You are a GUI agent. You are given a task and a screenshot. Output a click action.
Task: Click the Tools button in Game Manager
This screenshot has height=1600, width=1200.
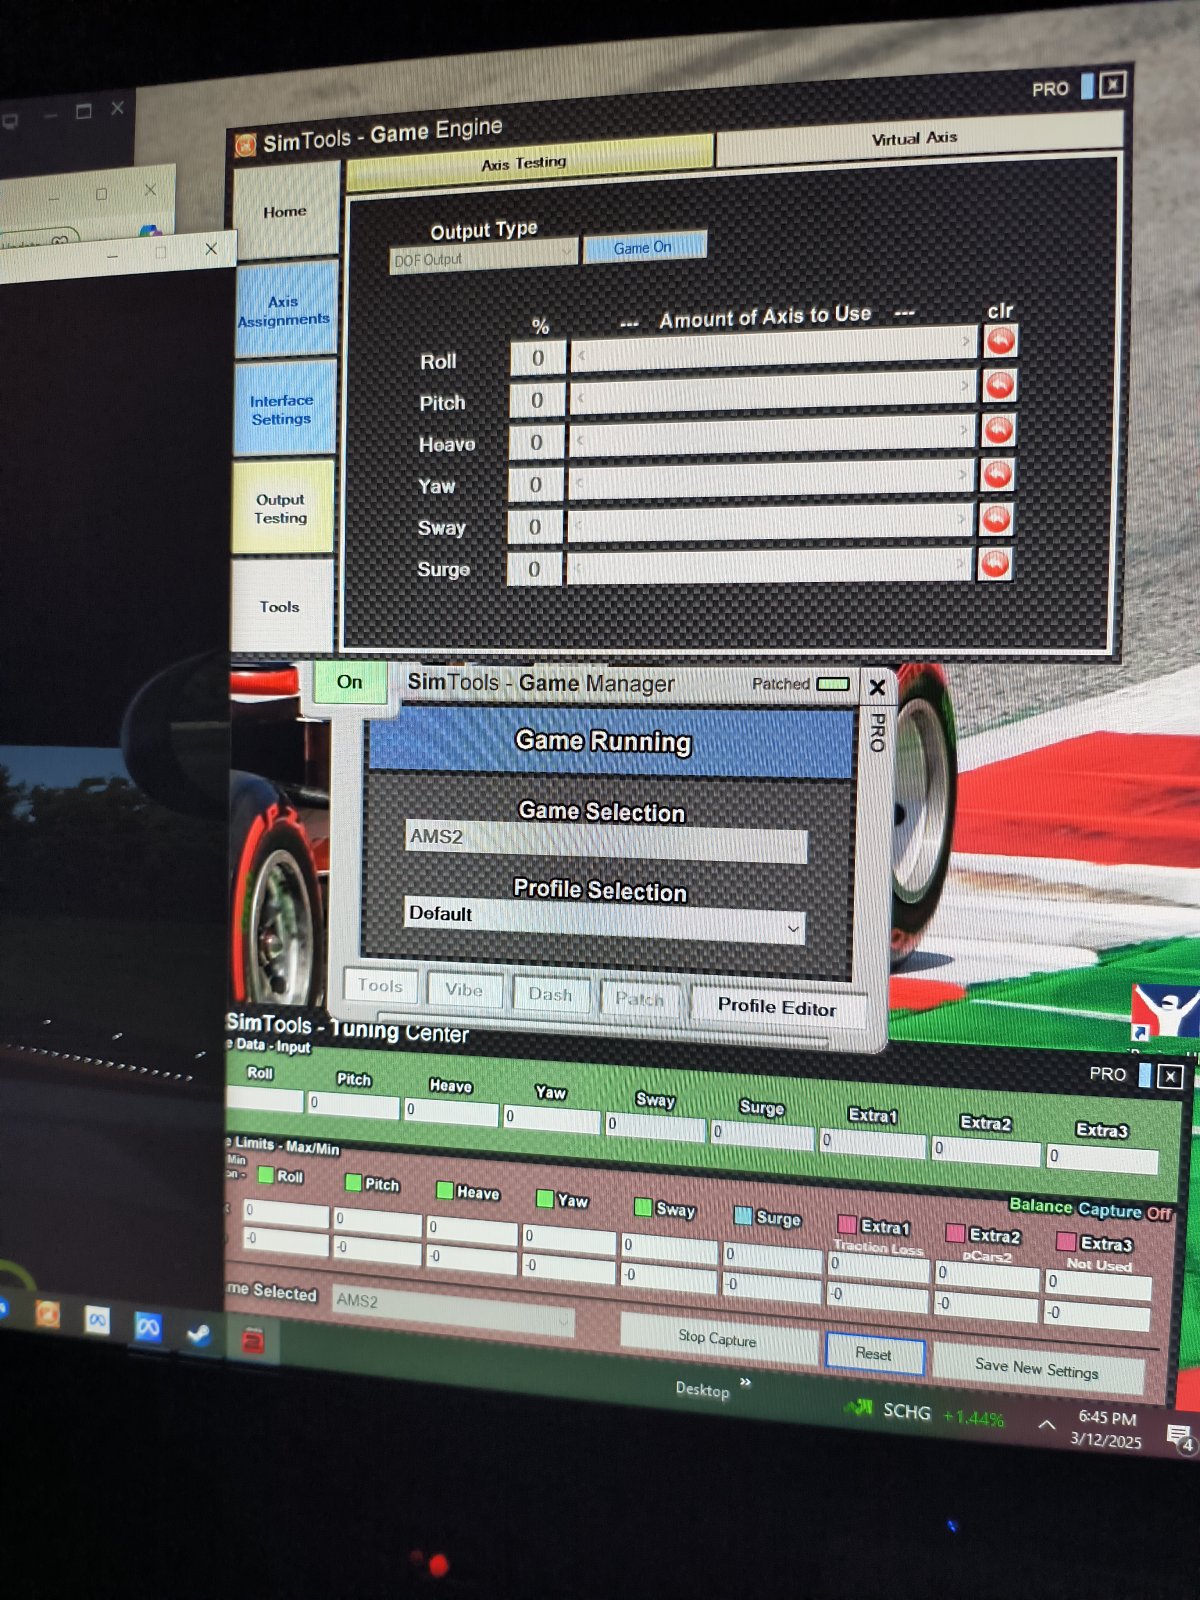(x=380, y=986)
